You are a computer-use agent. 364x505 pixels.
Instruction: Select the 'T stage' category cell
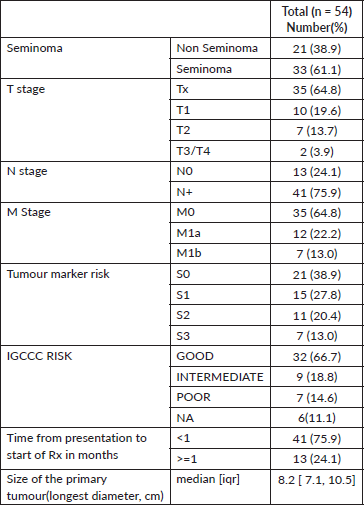(x=85, y=120)
